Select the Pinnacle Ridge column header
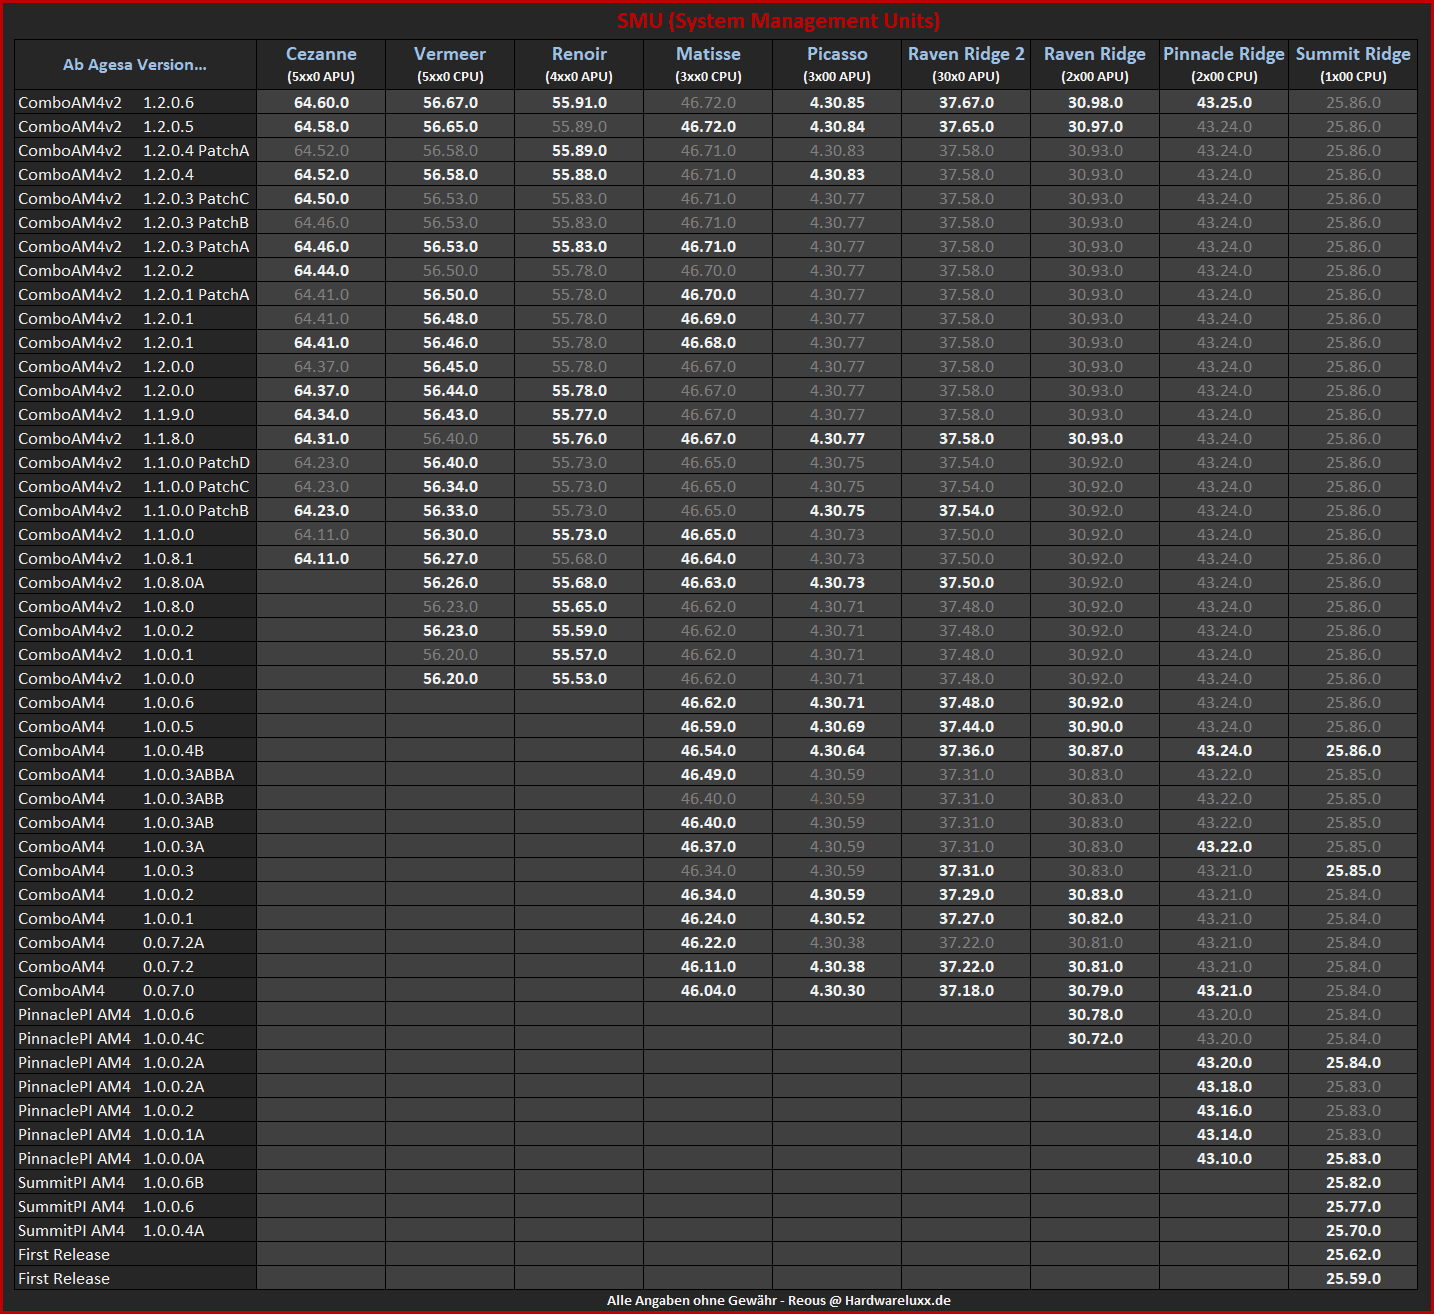 click(x=1224, y=65)
